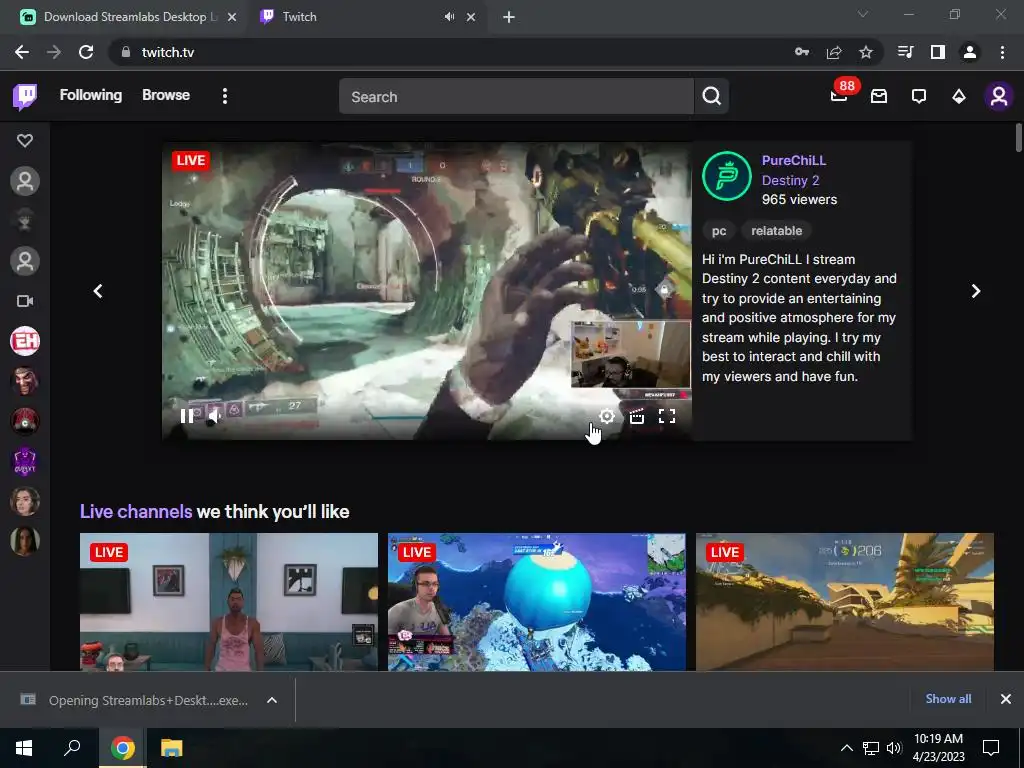Click the heart Followed Channels icon
Viewport: 1024px width, 768px height.
(25, 140)
